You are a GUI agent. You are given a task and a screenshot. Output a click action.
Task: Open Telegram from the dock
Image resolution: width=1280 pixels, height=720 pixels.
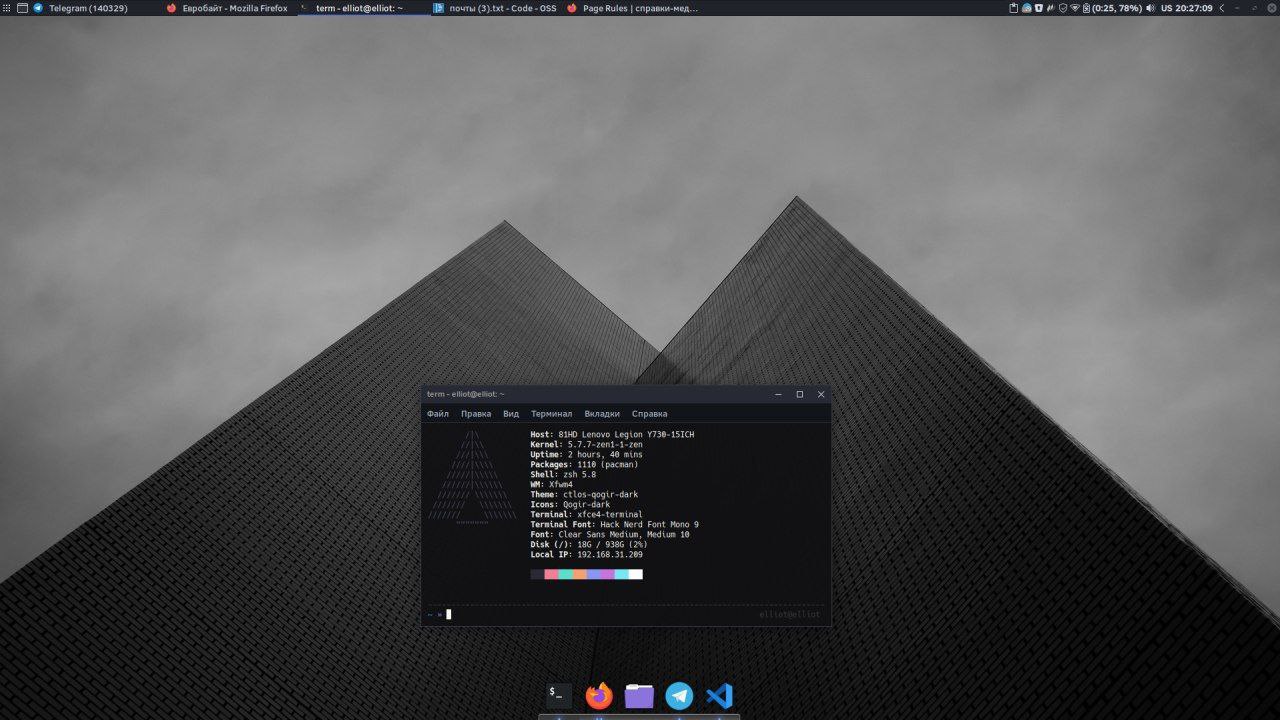point(679,695)
